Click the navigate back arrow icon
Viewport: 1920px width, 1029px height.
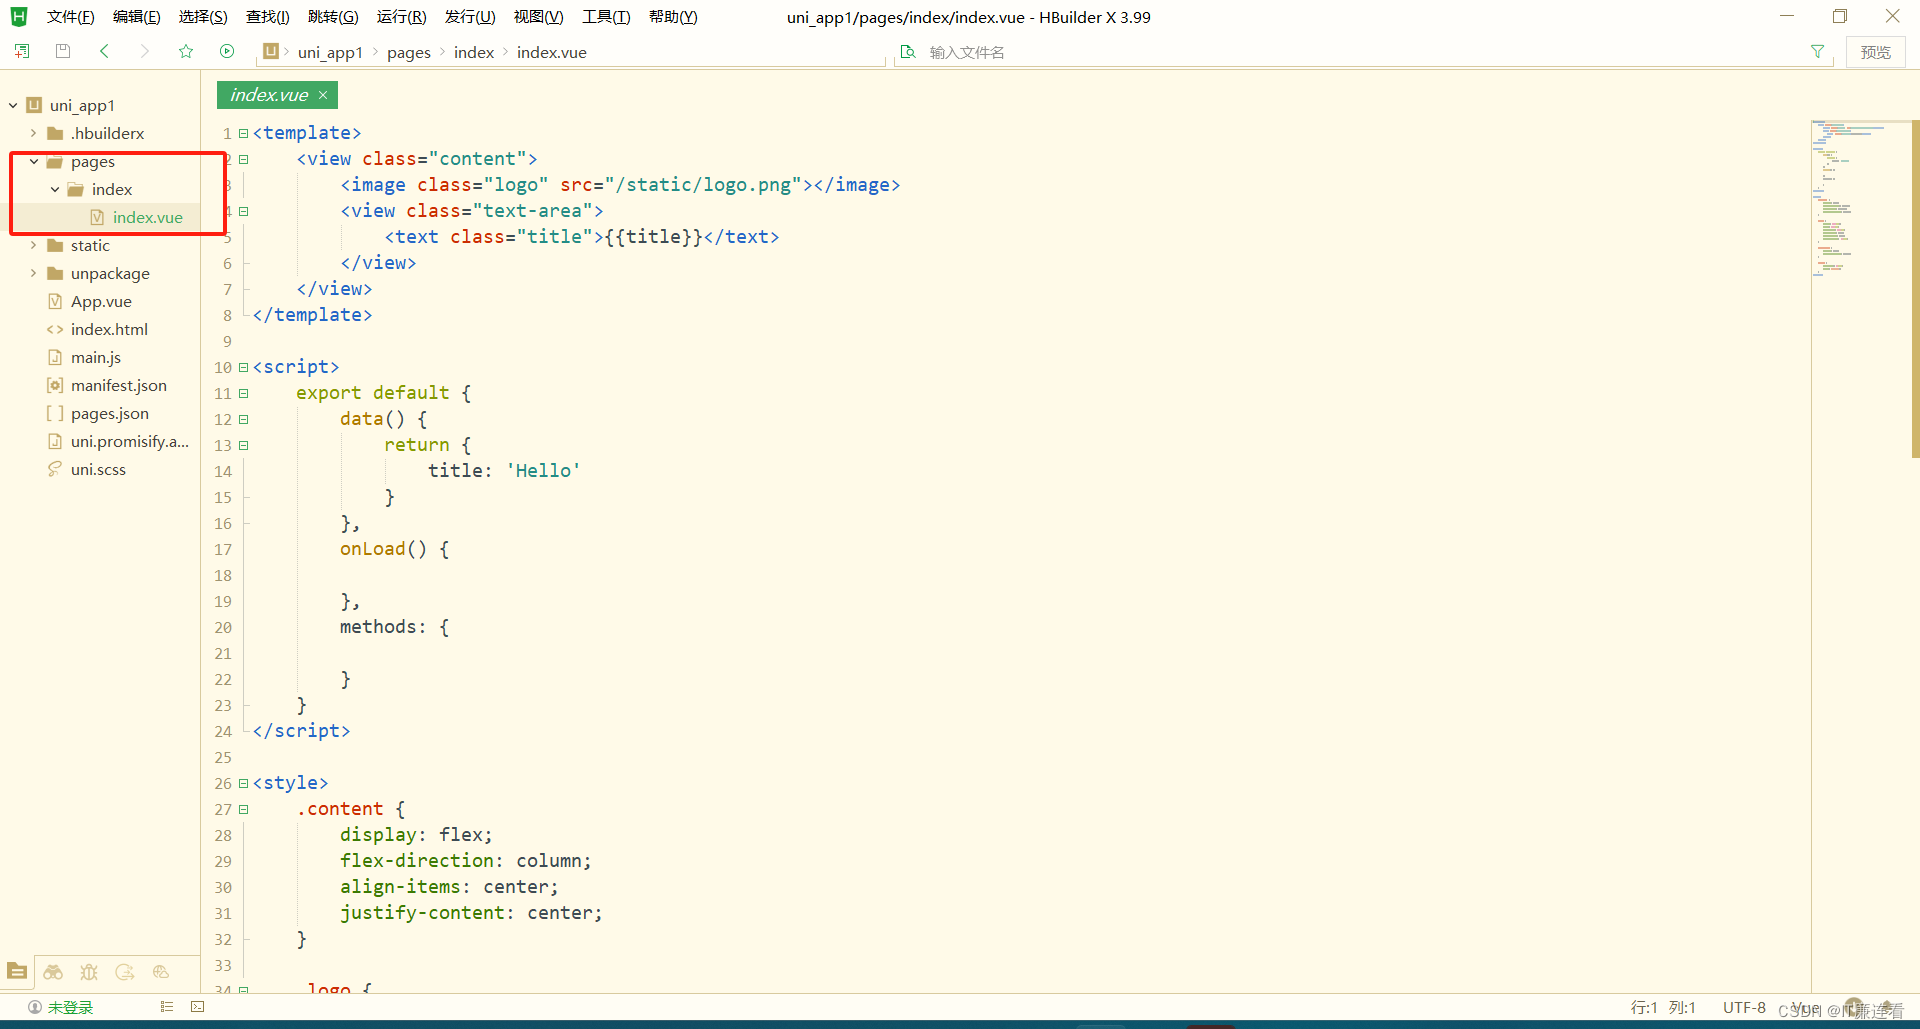pos(104,51)
